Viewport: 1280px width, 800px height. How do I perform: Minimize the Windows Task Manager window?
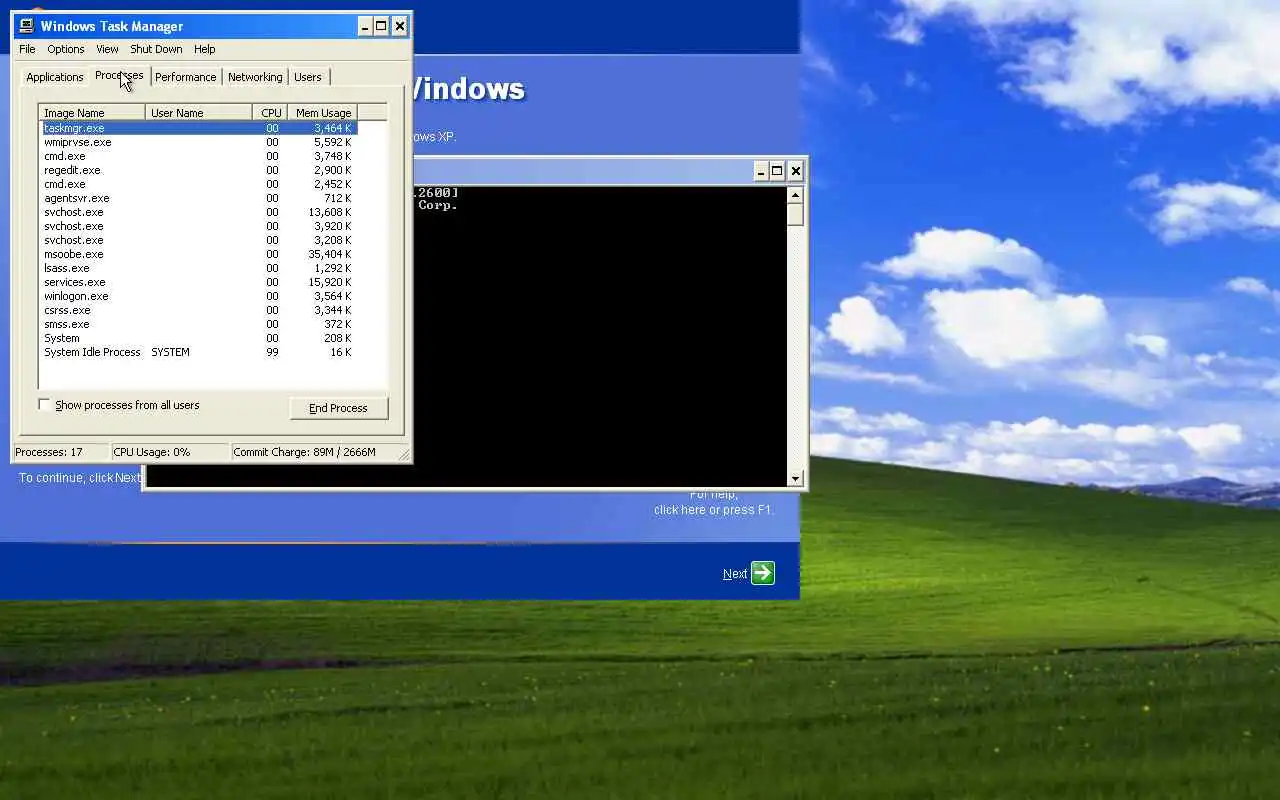click(365, 26)
